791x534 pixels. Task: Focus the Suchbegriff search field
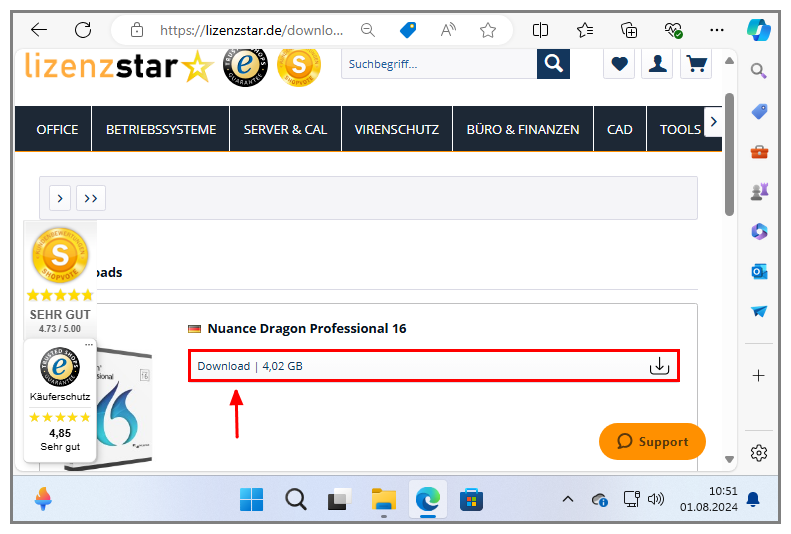[439, 64]
